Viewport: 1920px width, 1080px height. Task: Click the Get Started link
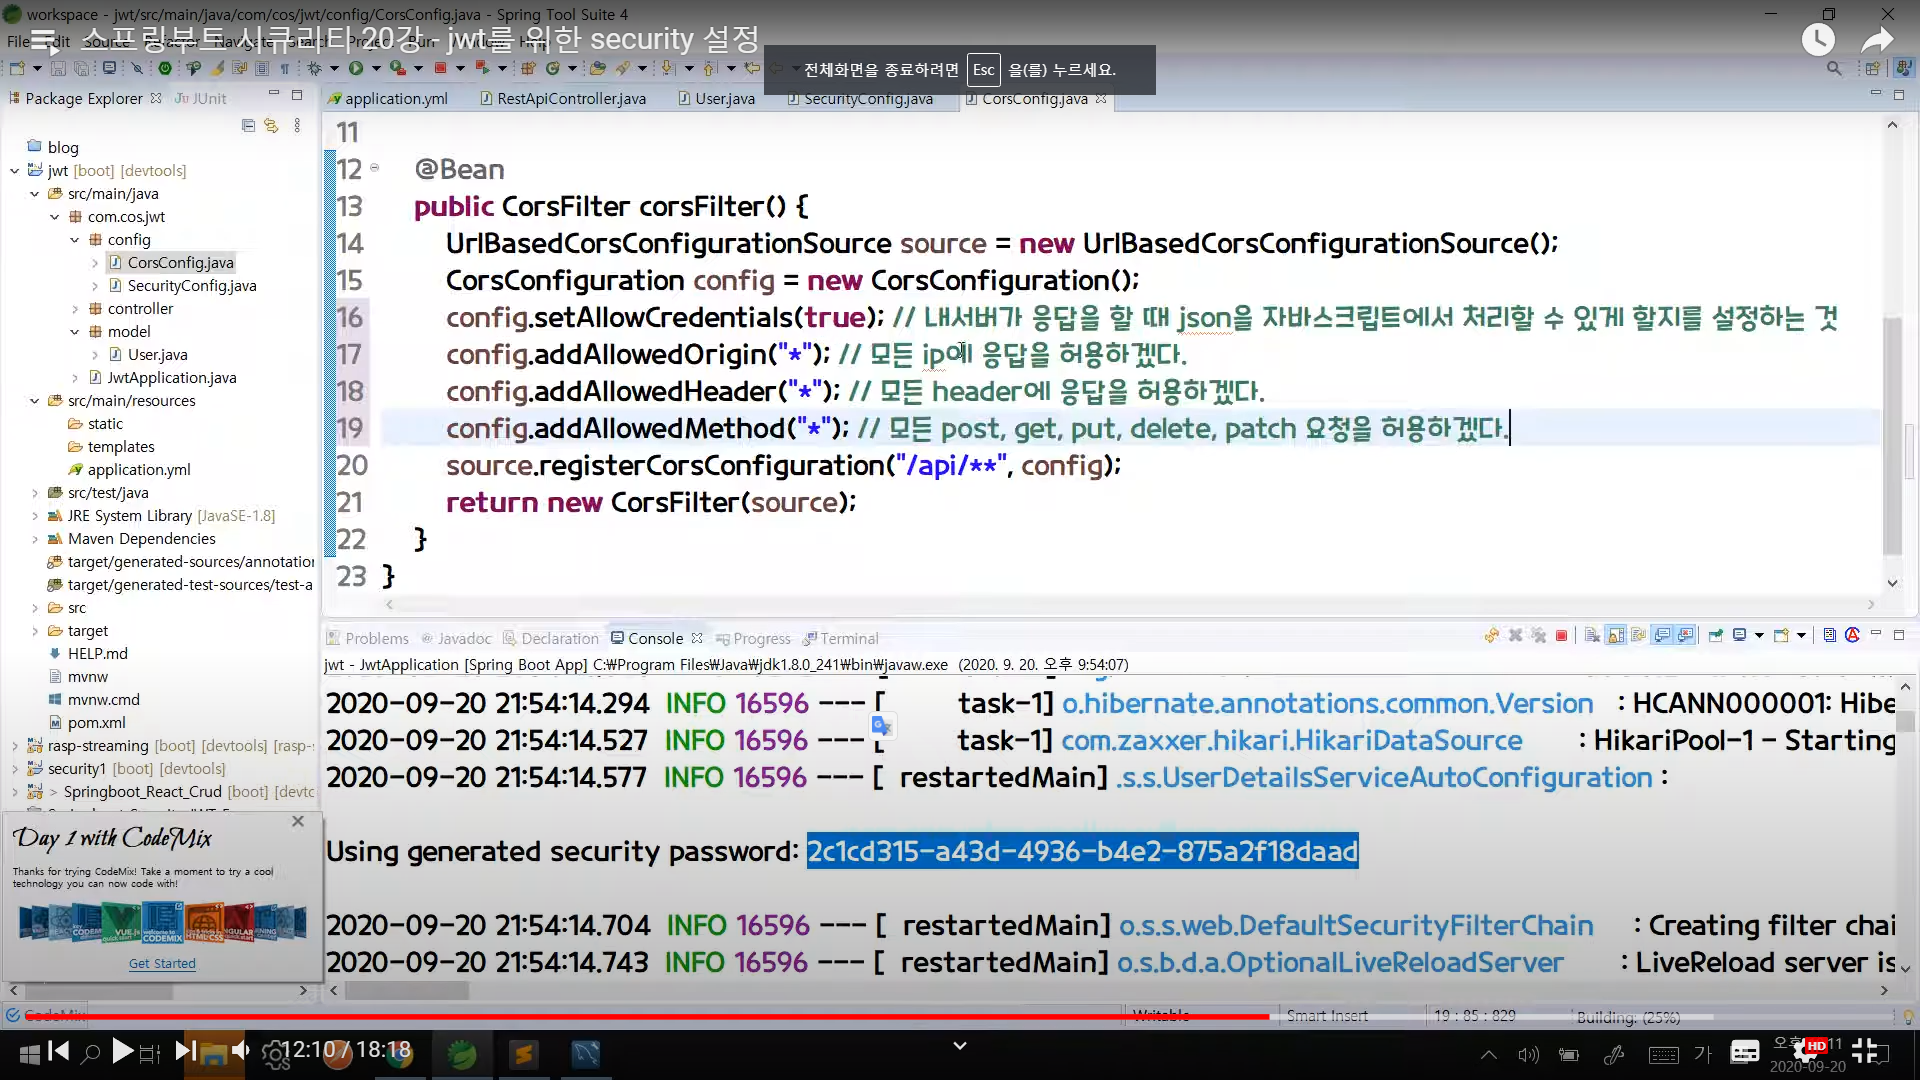click(x=162, y=964)
